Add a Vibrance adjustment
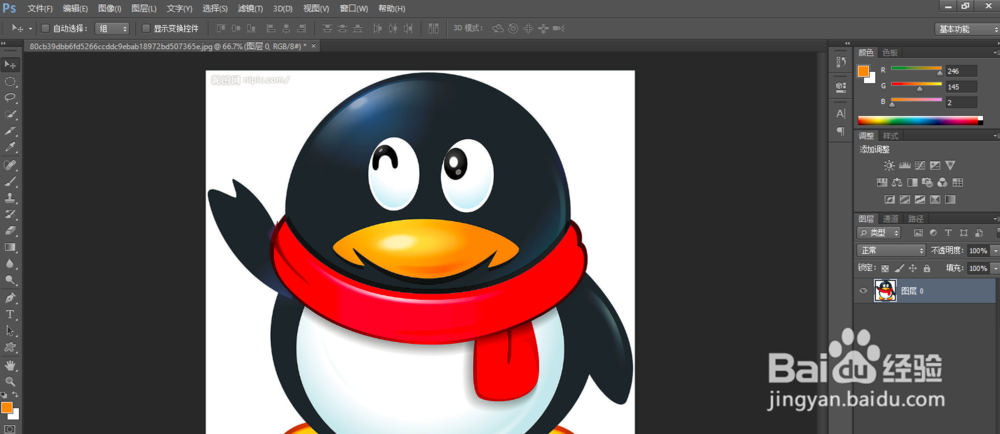The height and width of the screenshot is (434, 1000). [950, 166]
